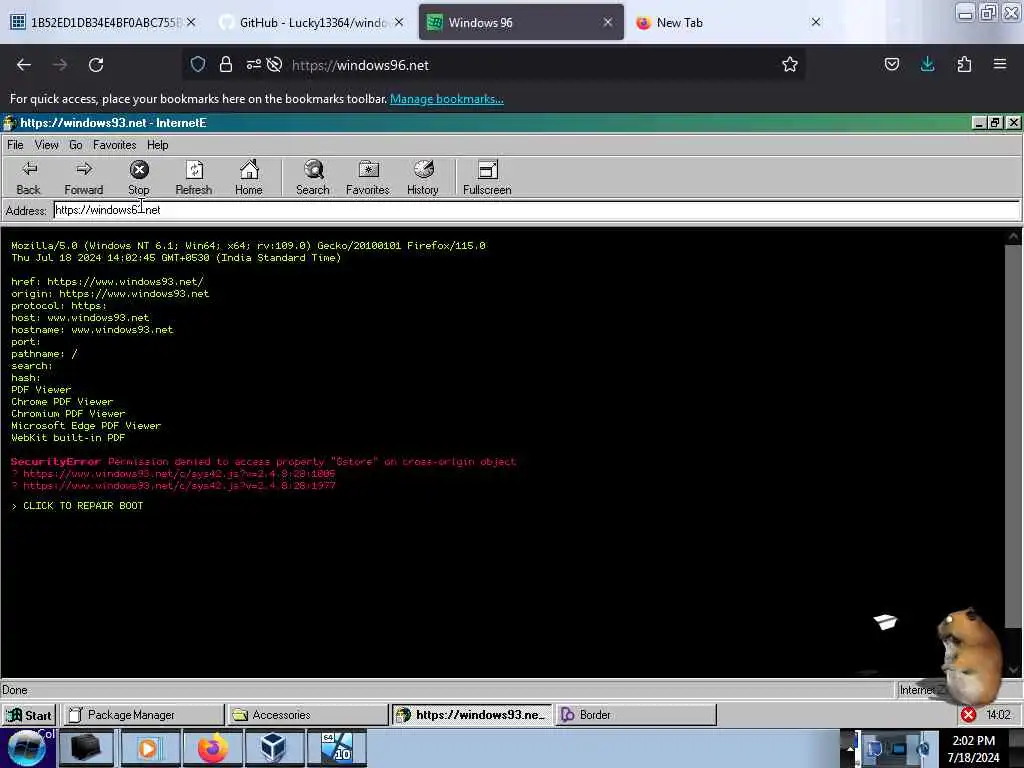Open the File menu in InternetE
Screen dimensions: 1024x768
15,145
